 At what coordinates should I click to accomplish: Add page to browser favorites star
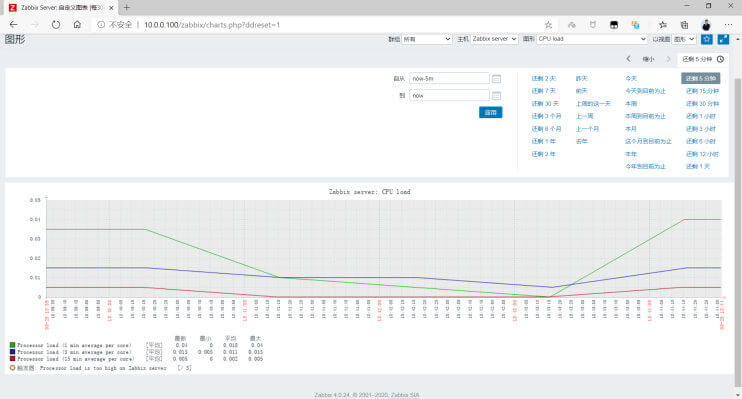548,25
